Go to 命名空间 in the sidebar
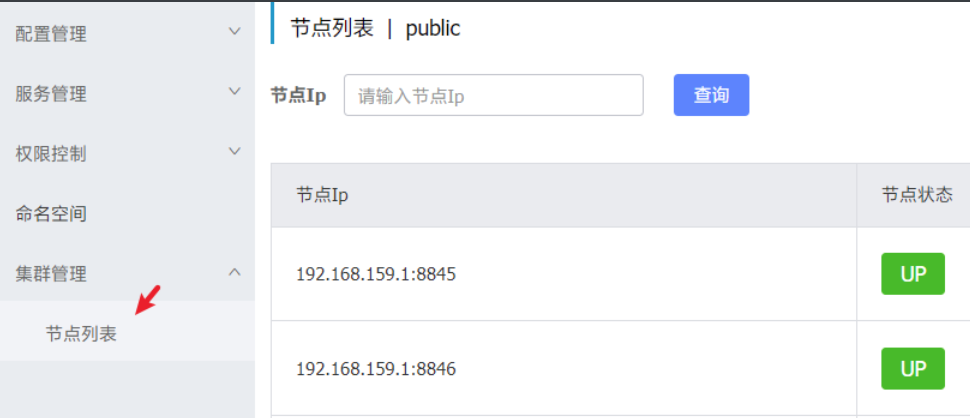This screenshot has width=970, height=418. [51, 214]
